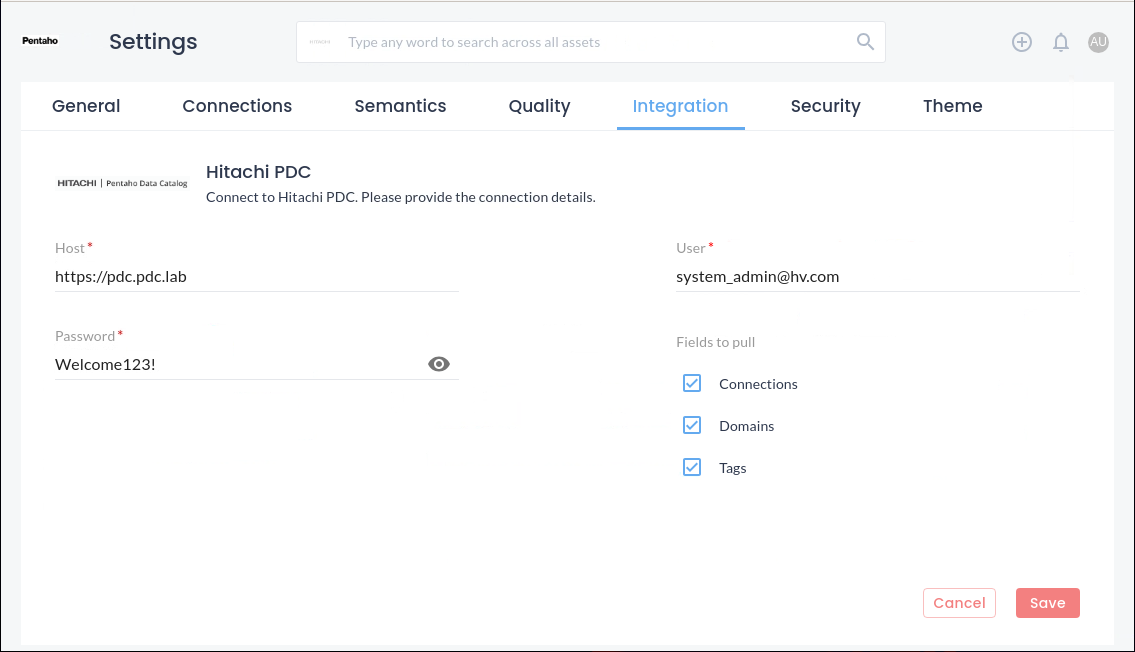Open the AU user avatar menu
Image resolution: width=1135 pixels, height=652 pixels.
tap(1098, 42)
